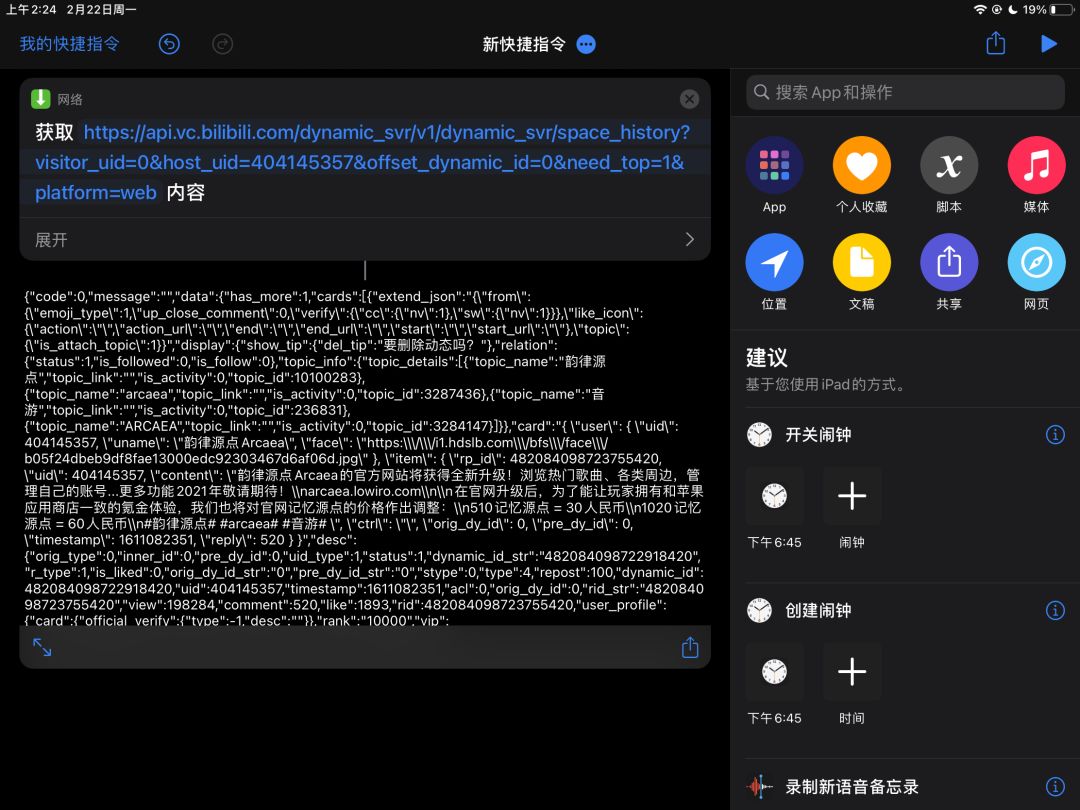Tap the redo arrow icon
Viewport: 1080px width, 810px height.
[x=222, y=44]
